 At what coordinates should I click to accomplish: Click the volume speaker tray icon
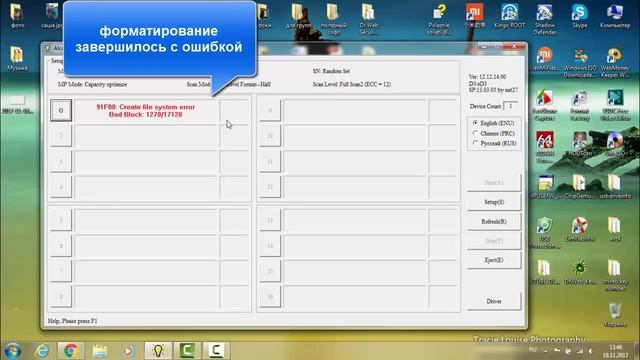pyautogui.click(x=590, y=351)
